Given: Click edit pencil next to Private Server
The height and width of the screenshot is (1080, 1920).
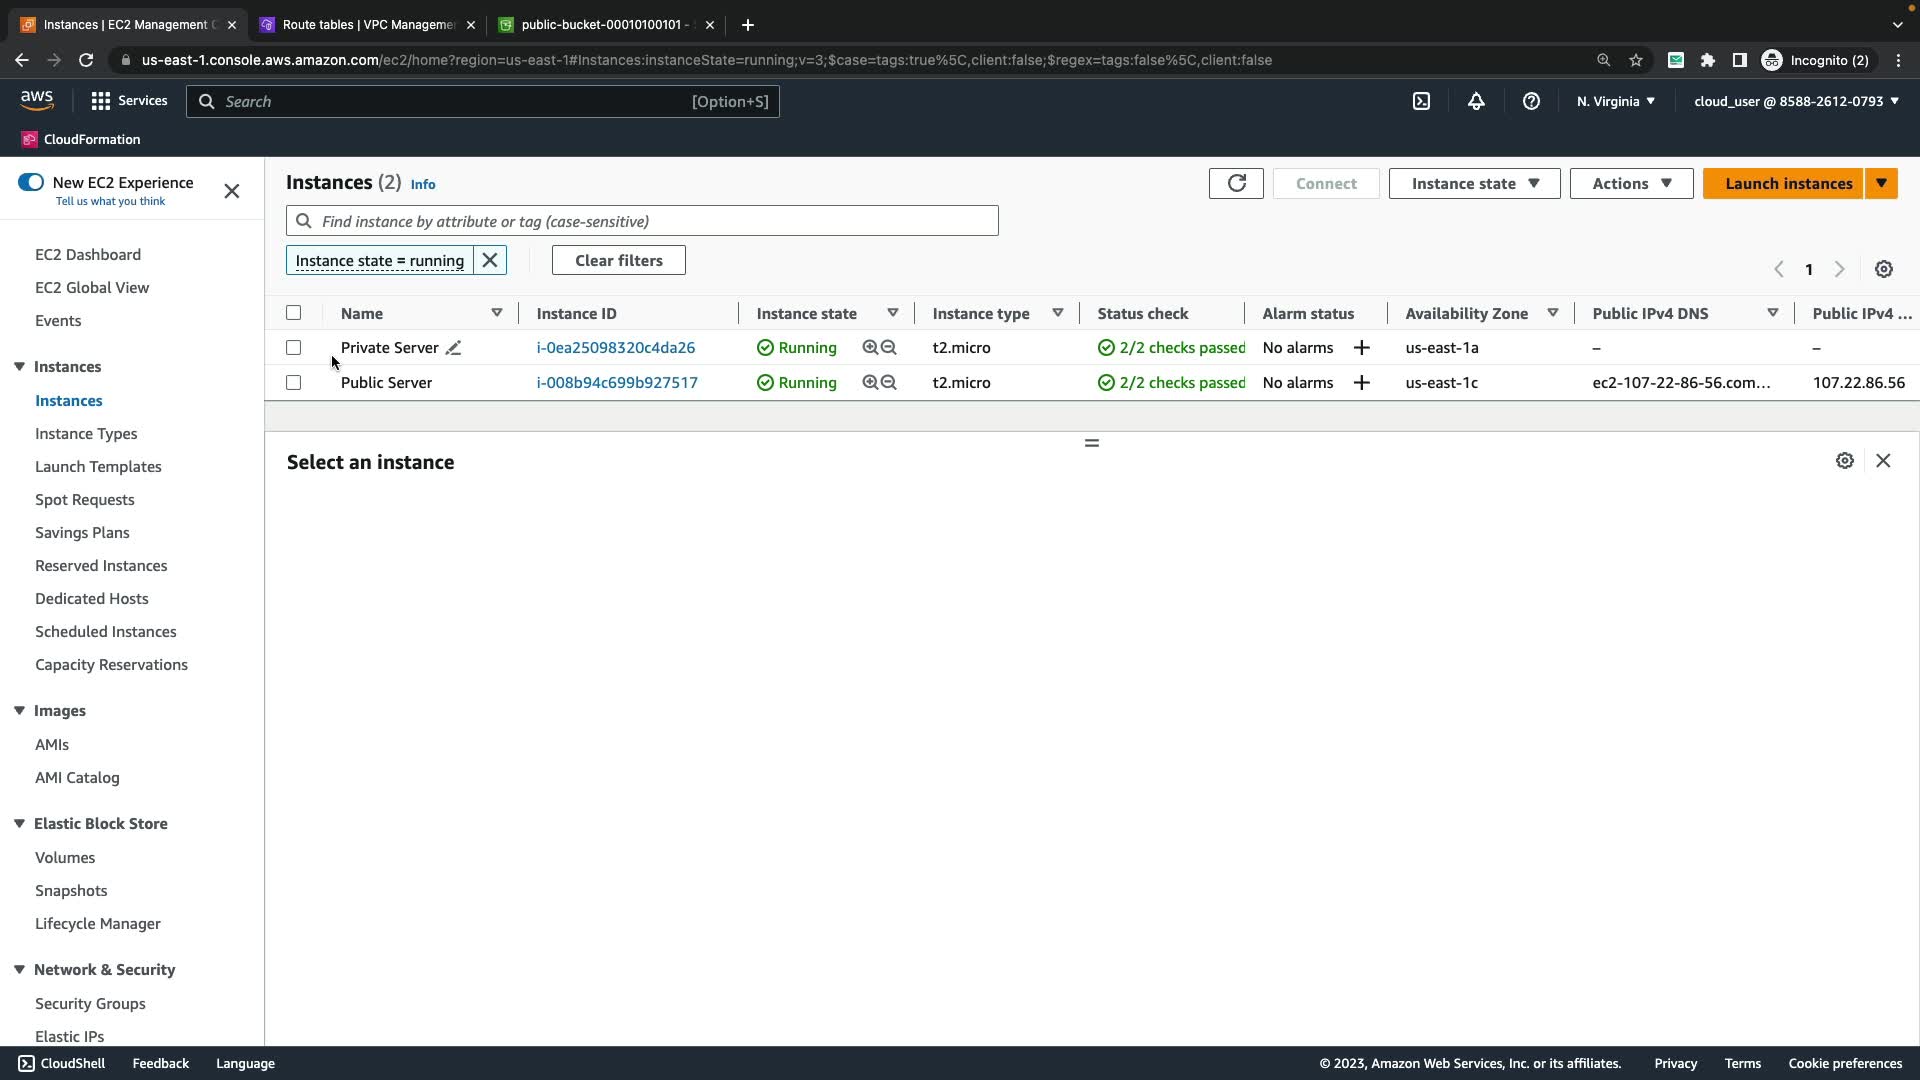Looking at the screenshot, I should click(x=453, y=348).
